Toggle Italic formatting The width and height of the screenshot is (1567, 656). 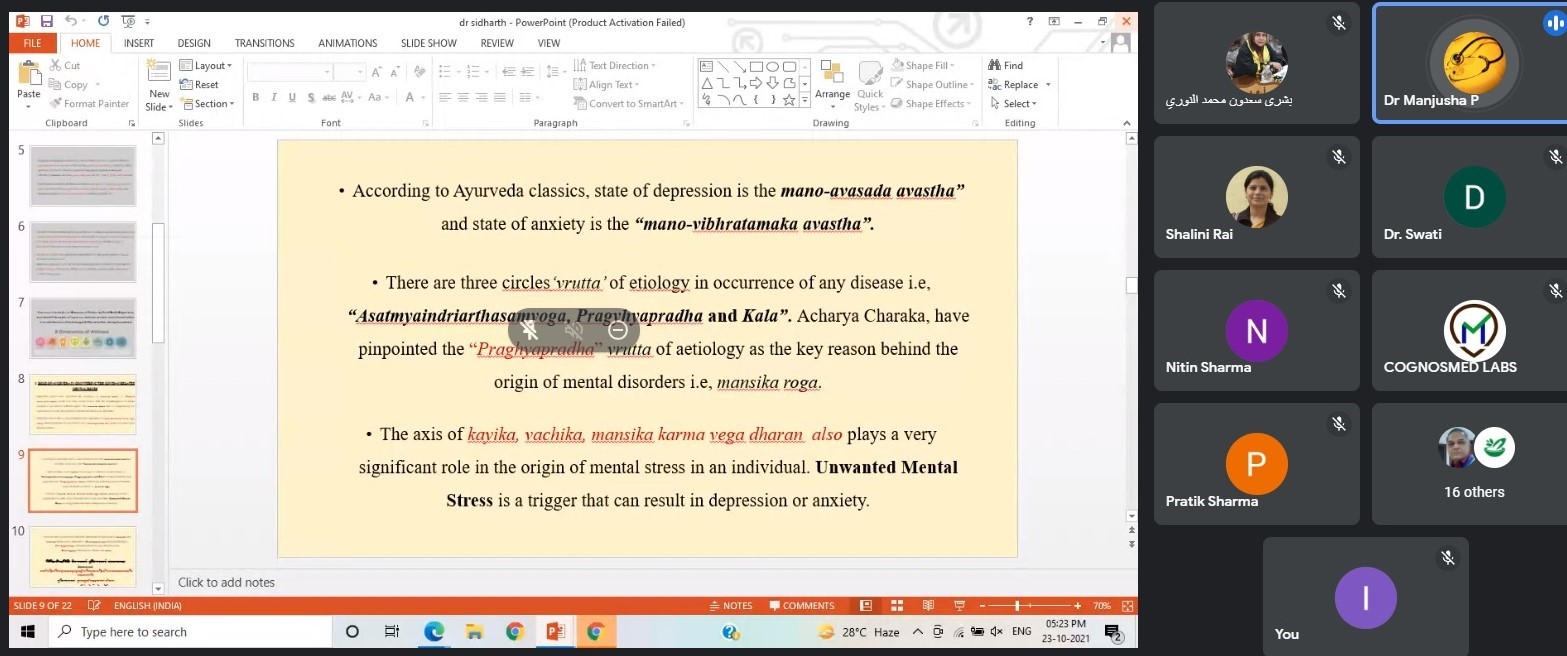(274, 97)
